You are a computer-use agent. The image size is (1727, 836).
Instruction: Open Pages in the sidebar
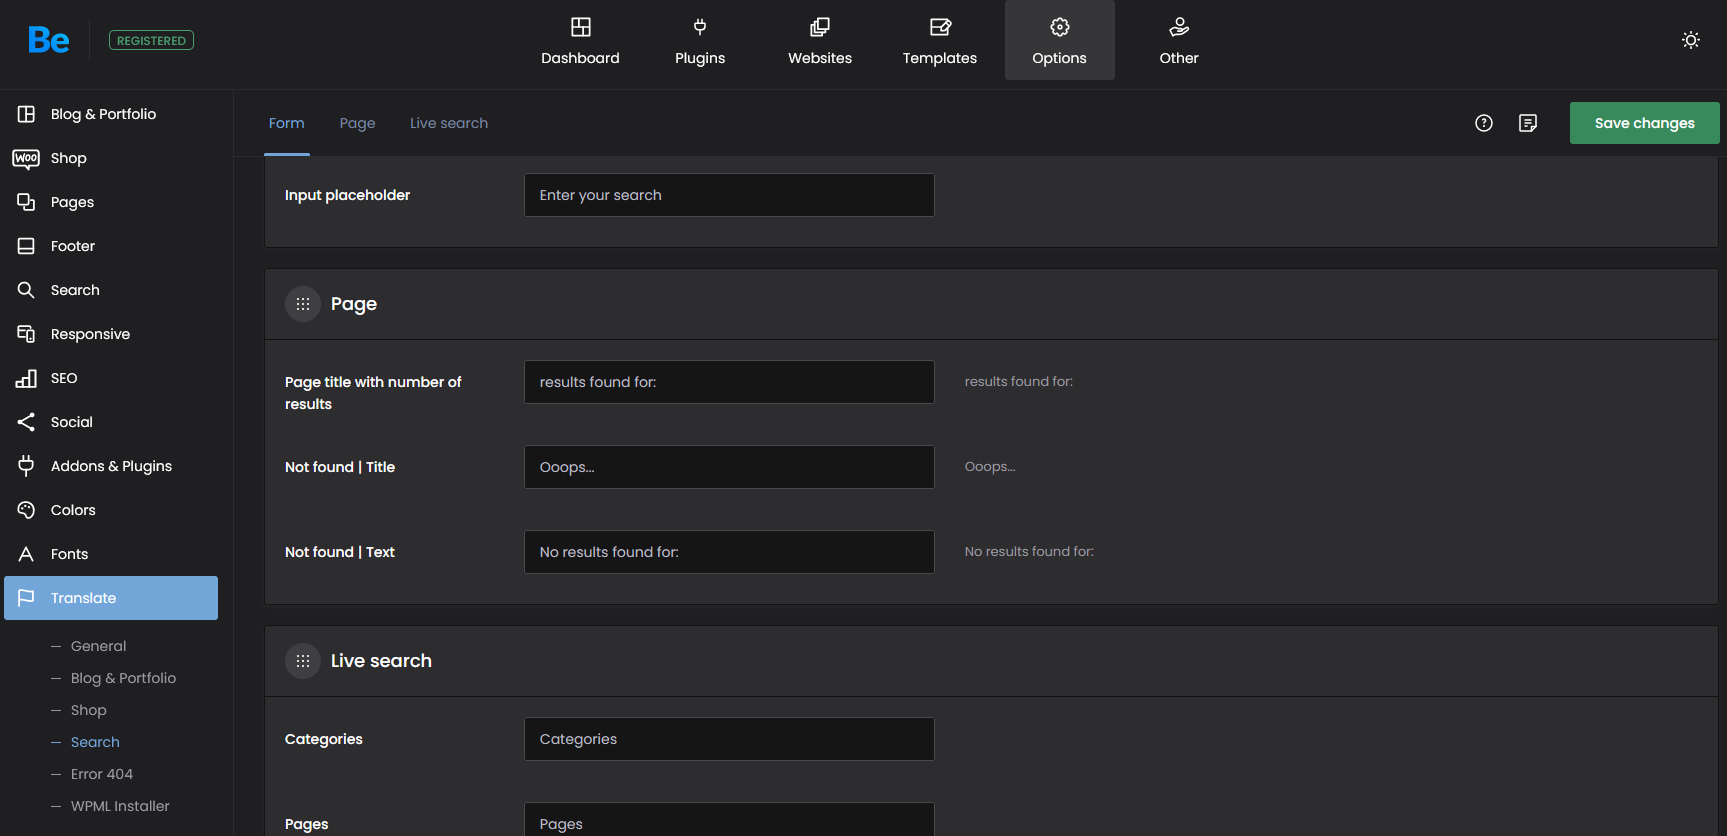point(109,202)
